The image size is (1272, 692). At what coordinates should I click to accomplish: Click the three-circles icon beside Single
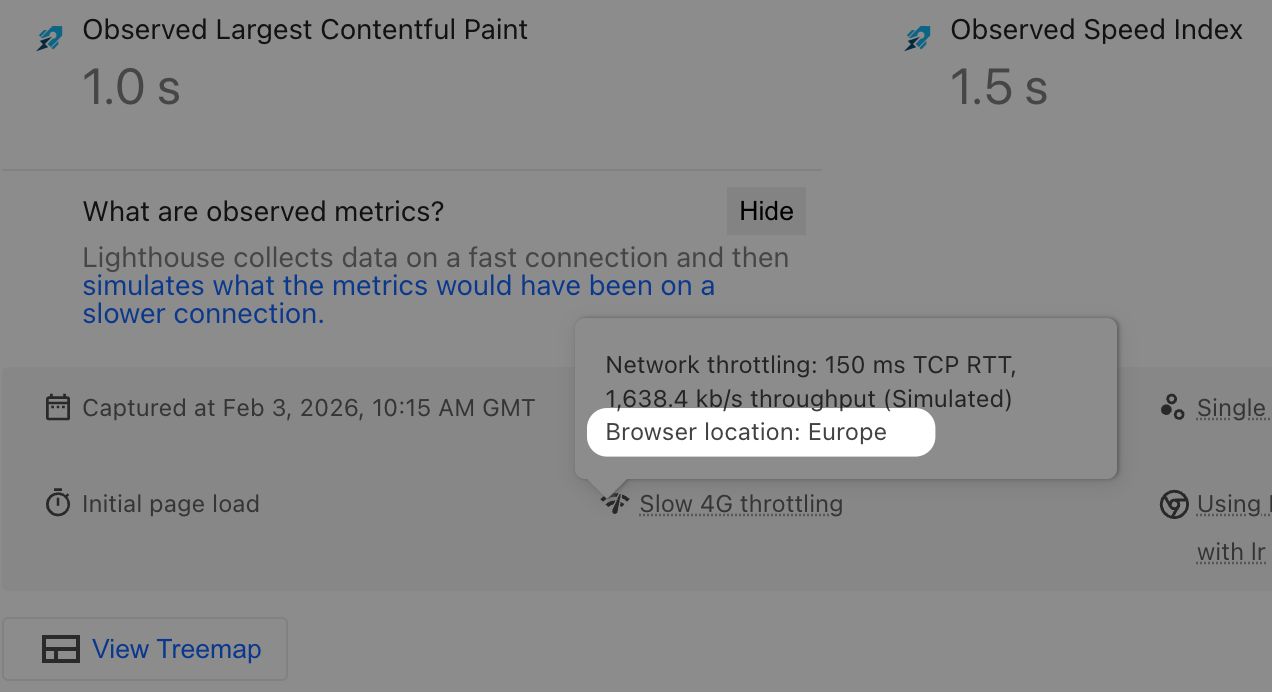click(x=1172, y=407)
